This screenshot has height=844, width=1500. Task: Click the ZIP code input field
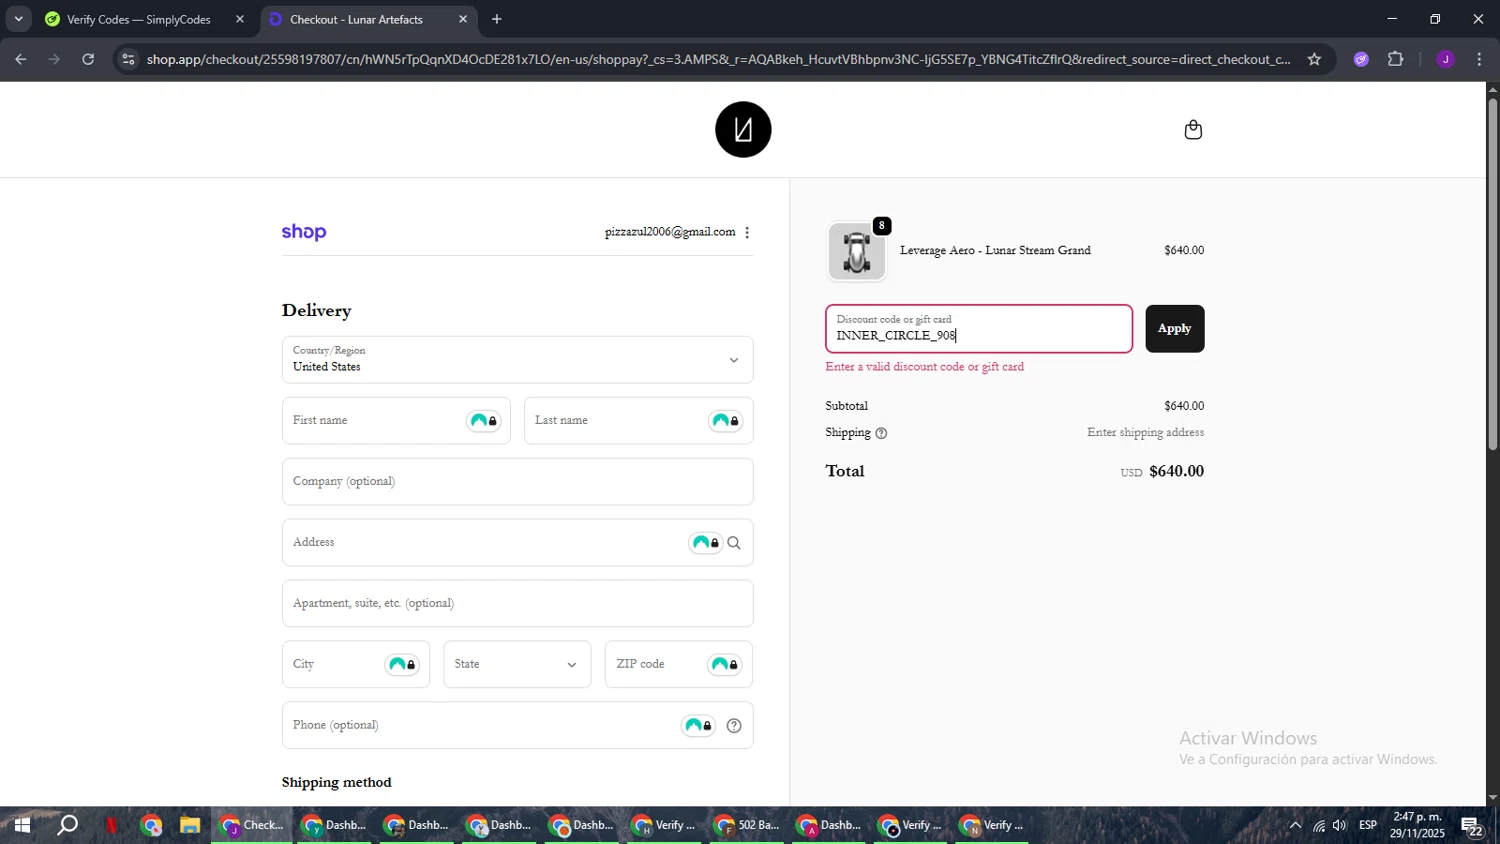(x=679, y=665)
